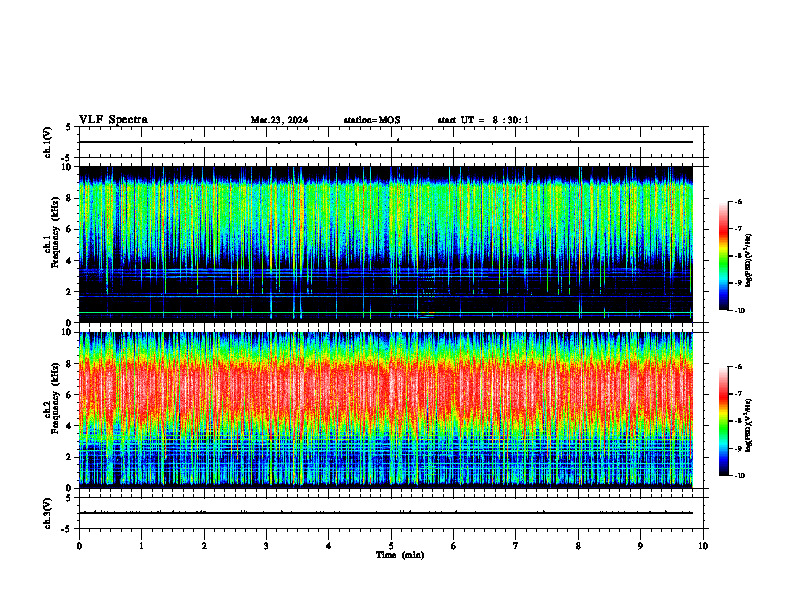Click the "5" tick of ch.1(V) axis

(x=69, y=127)
